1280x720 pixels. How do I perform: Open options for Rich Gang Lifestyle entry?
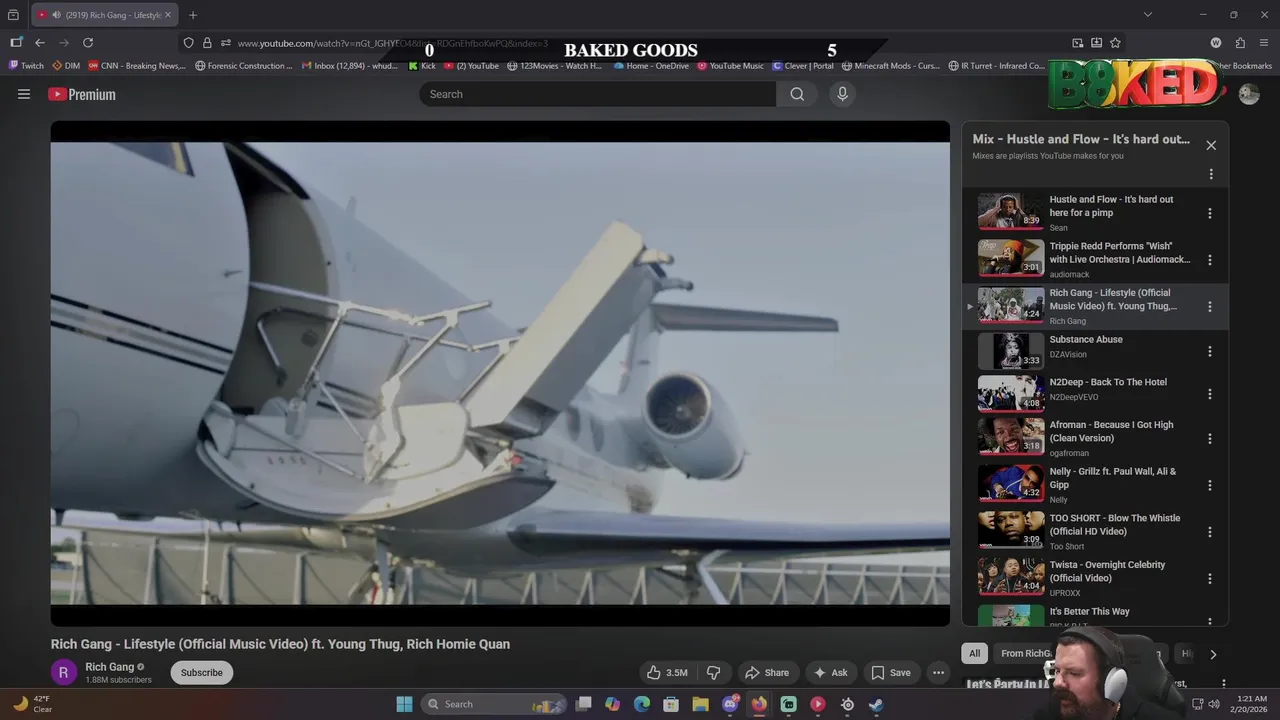(1210, 307)
